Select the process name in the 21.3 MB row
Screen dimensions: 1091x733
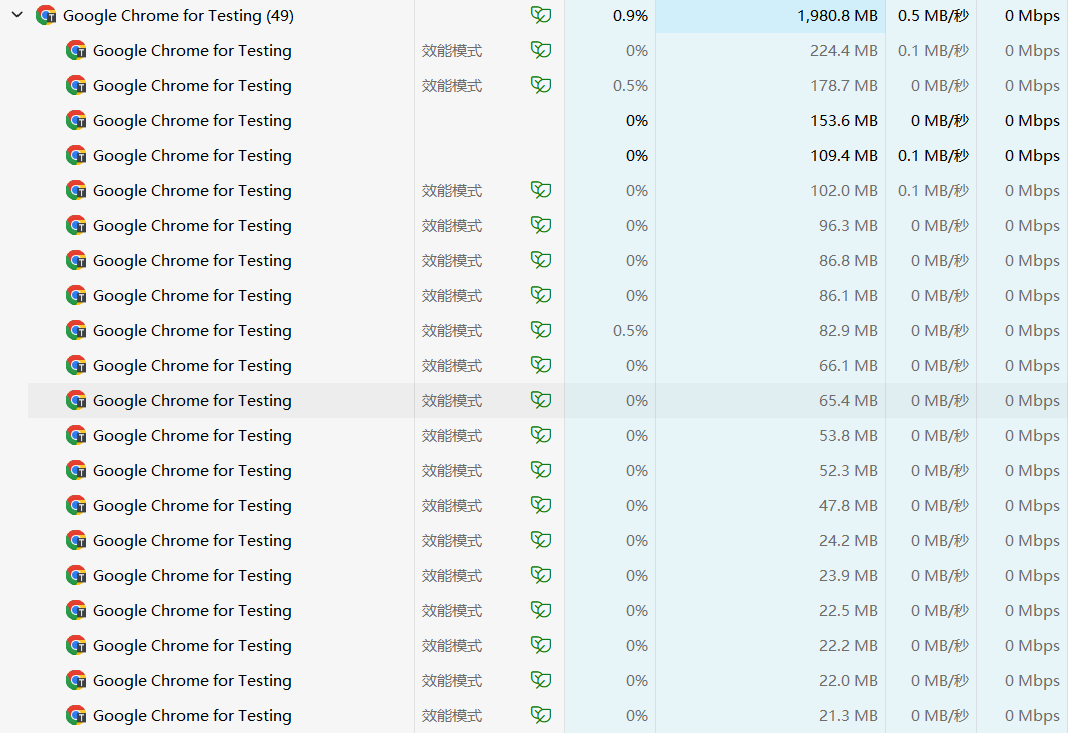coord(192,715)
